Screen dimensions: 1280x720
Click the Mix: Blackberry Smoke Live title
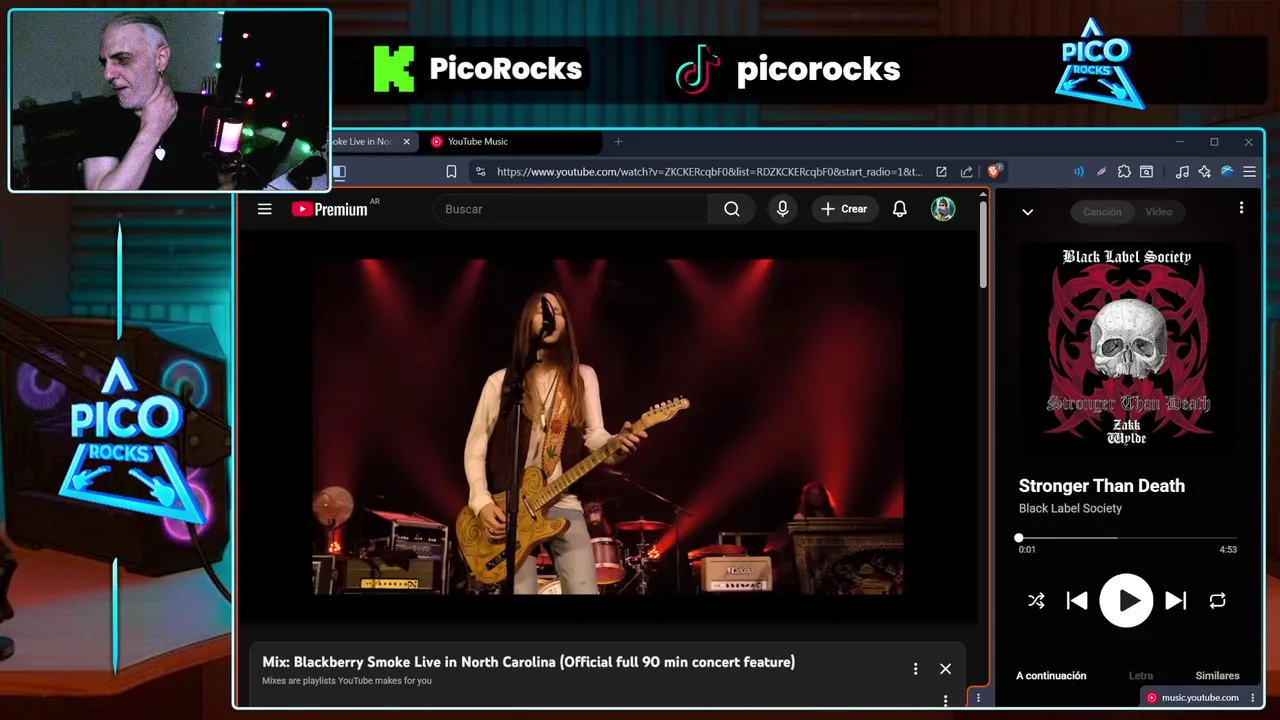click(528, 662)
